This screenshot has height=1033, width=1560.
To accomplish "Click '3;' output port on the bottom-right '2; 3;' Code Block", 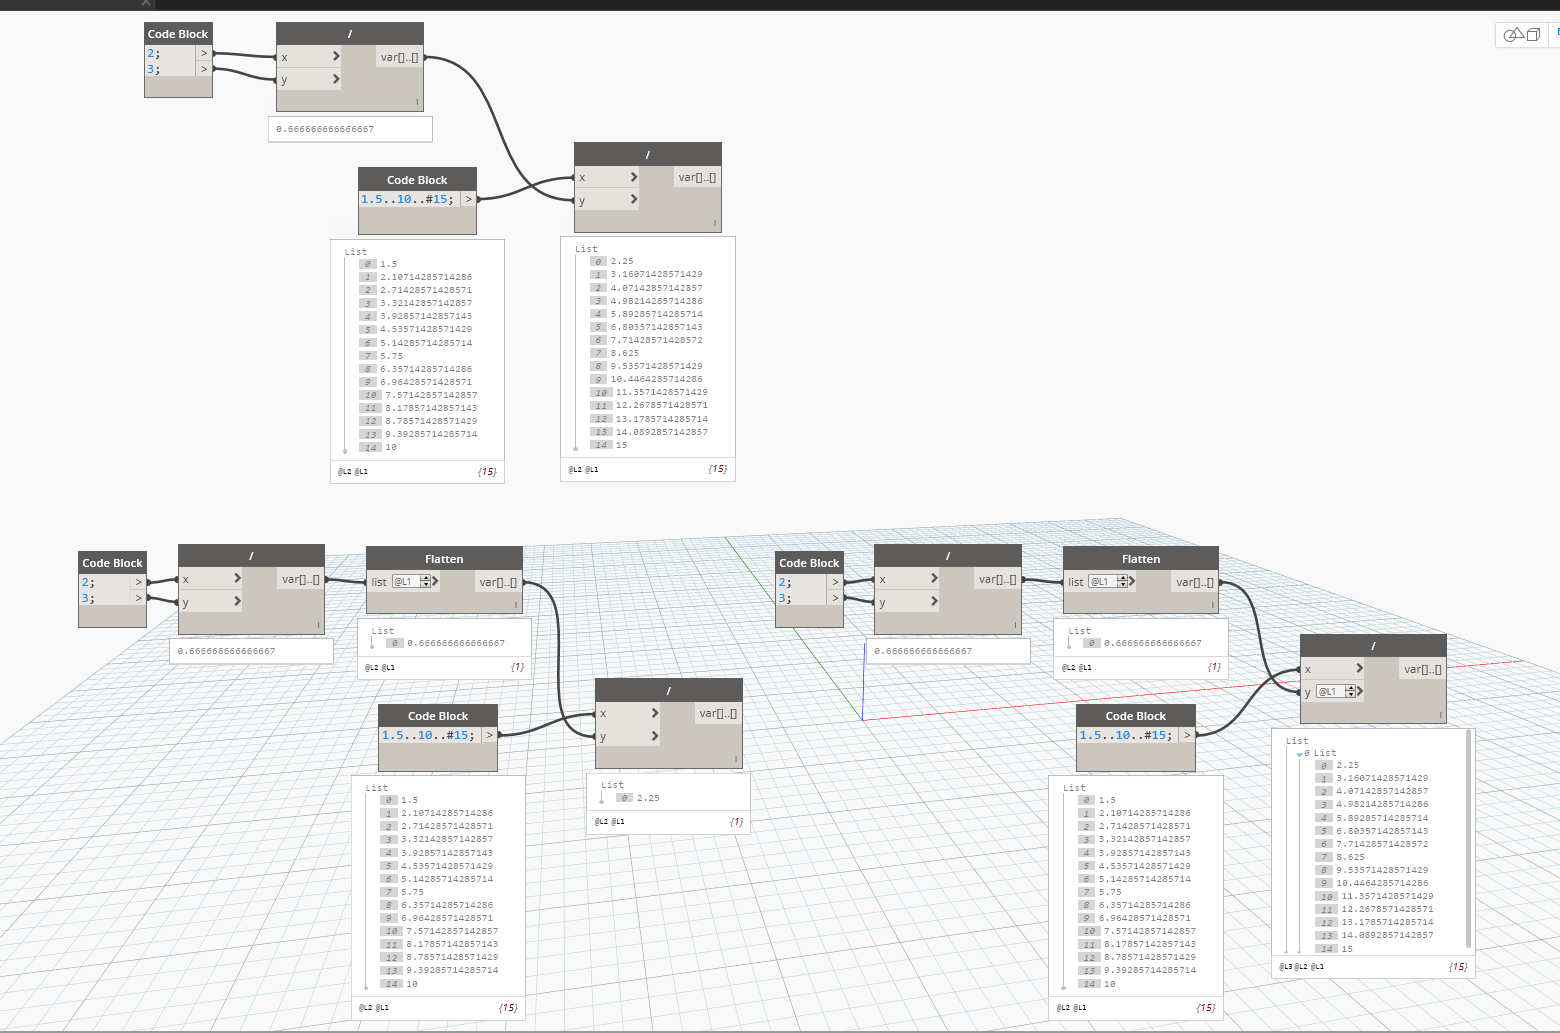I will click(x=836, y=598).
